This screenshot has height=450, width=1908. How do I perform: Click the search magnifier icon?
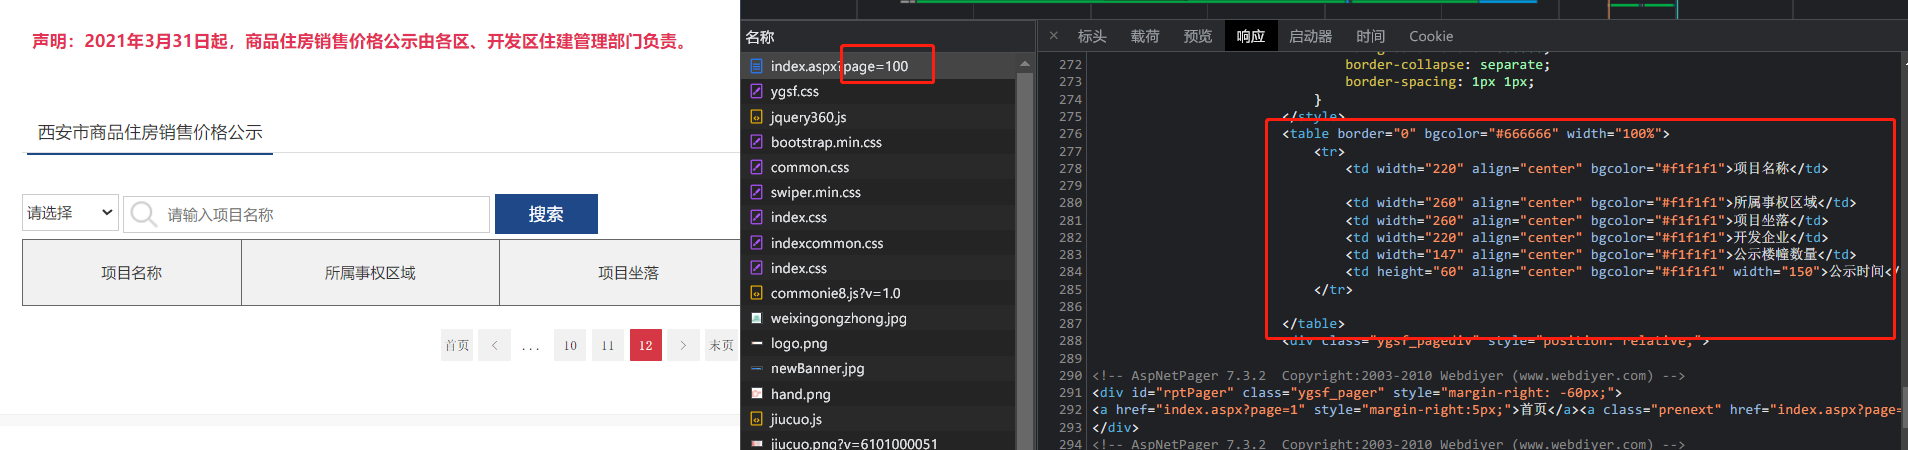[x=143, y=214]
